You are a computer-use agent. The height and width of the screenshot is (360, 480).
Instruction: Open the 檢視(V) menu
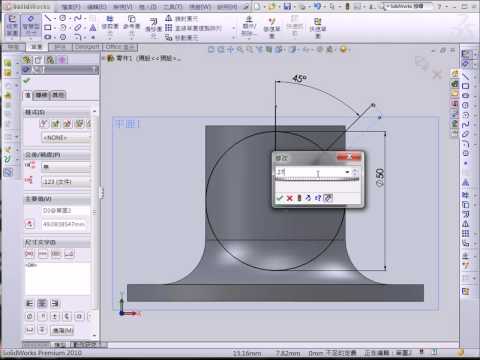pyautogui.click(x=123, y=6)
